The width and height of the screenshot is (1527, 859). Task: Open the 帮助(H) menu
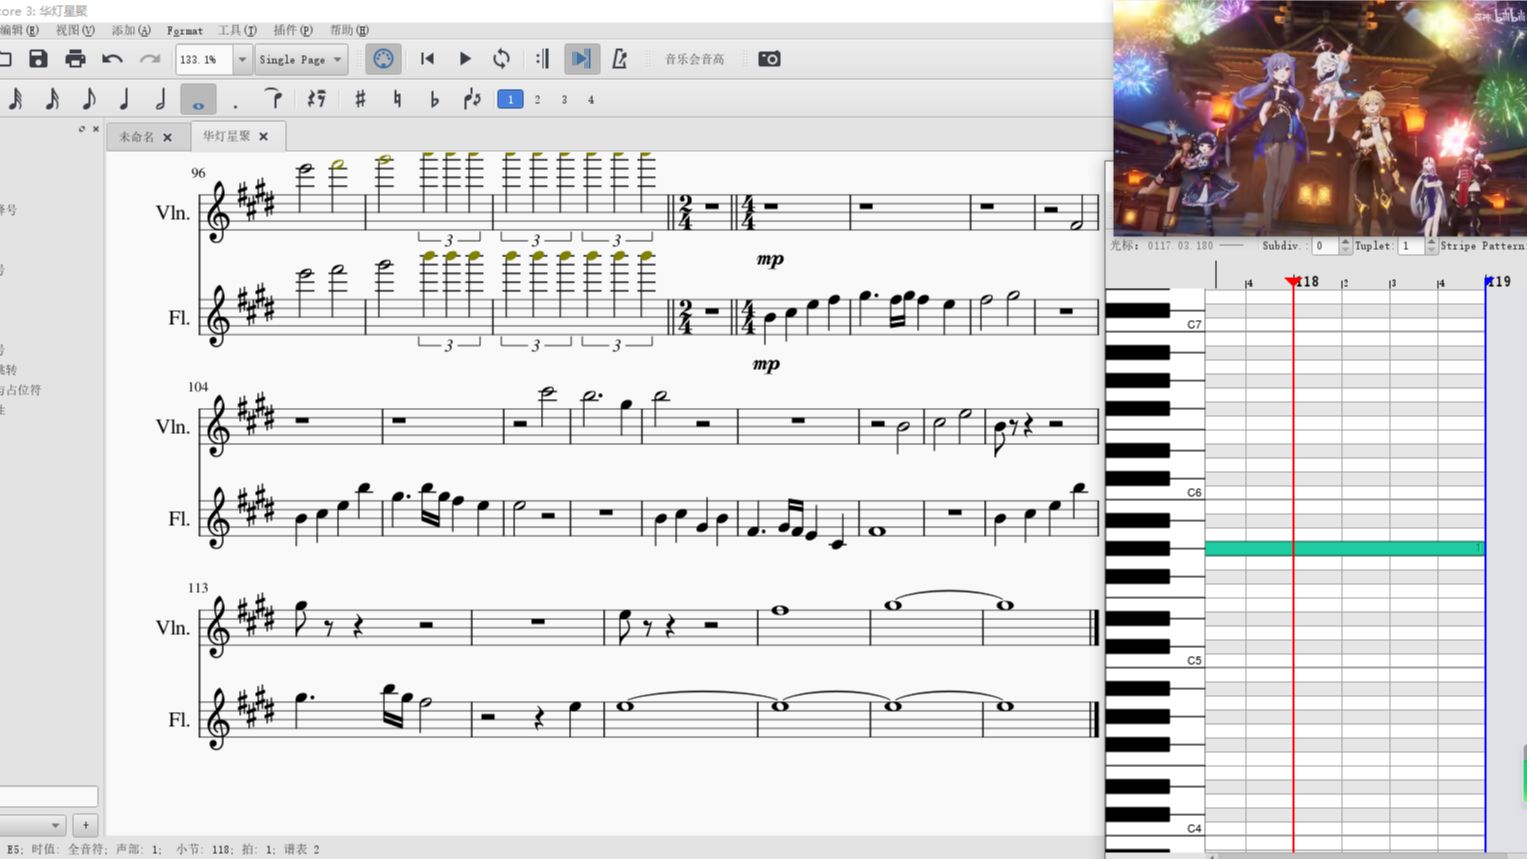349,30
